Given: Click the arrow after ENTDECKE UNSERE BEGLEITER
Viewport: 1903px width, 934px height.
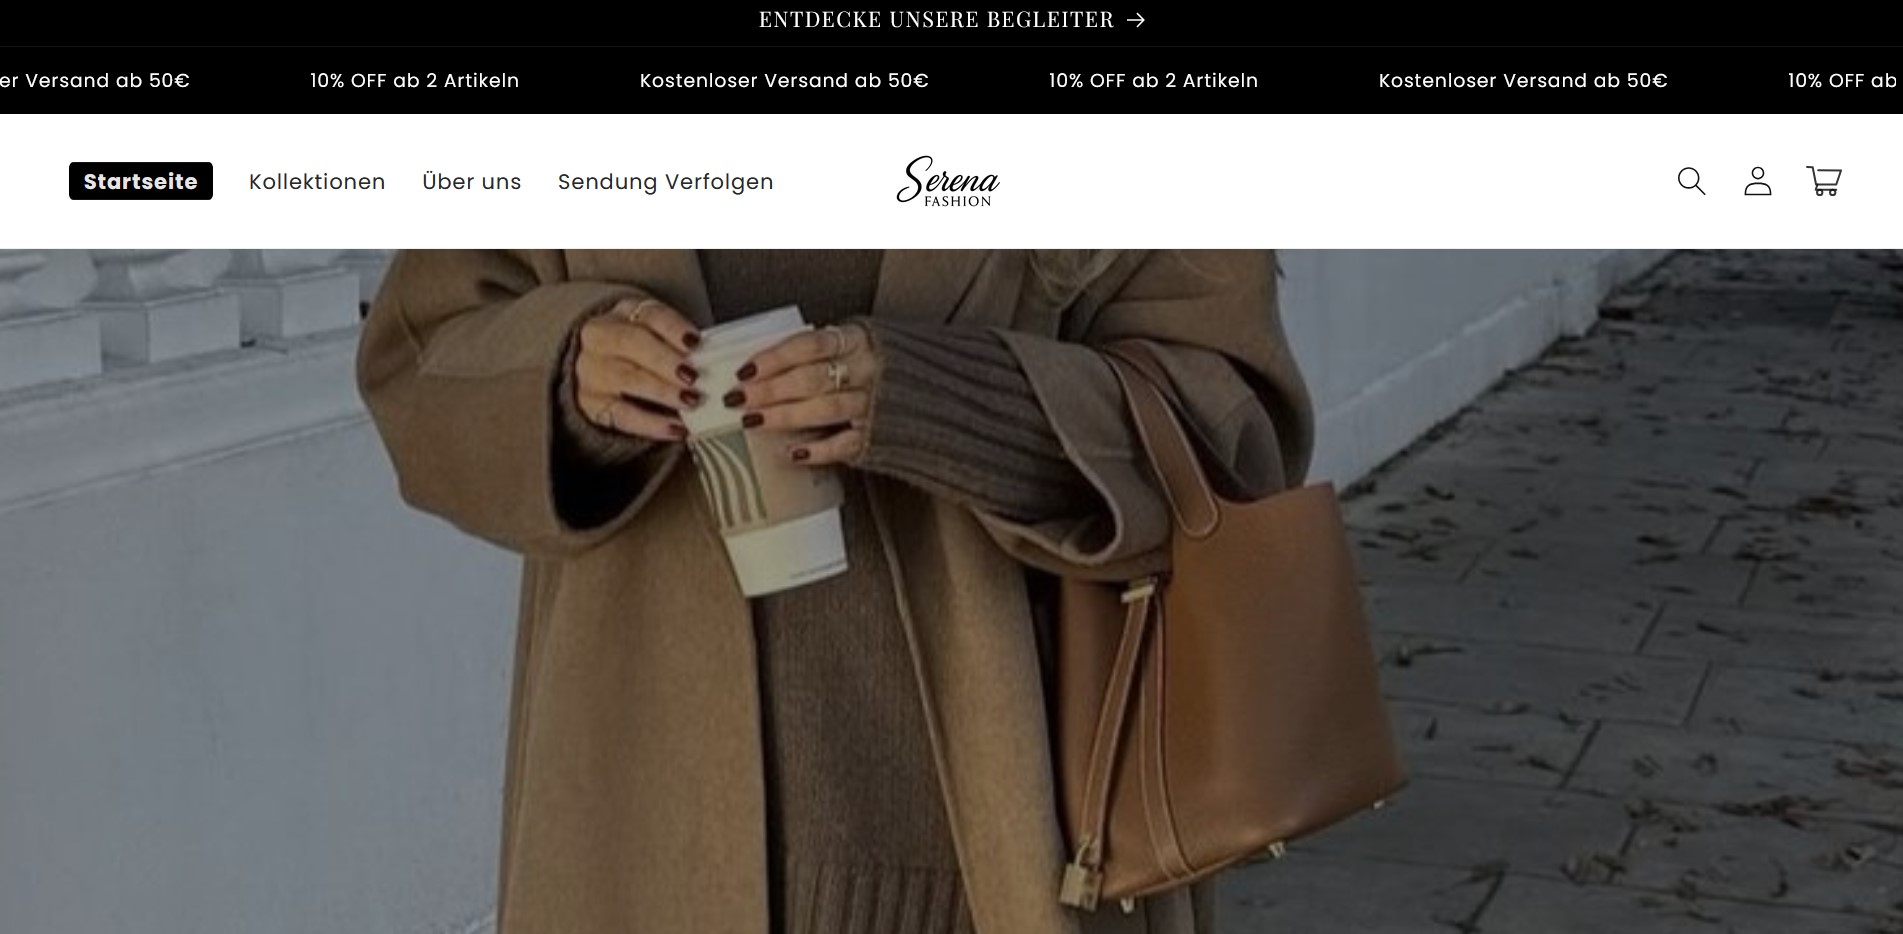Looking at the screenshot, I should pos(1135,20).
